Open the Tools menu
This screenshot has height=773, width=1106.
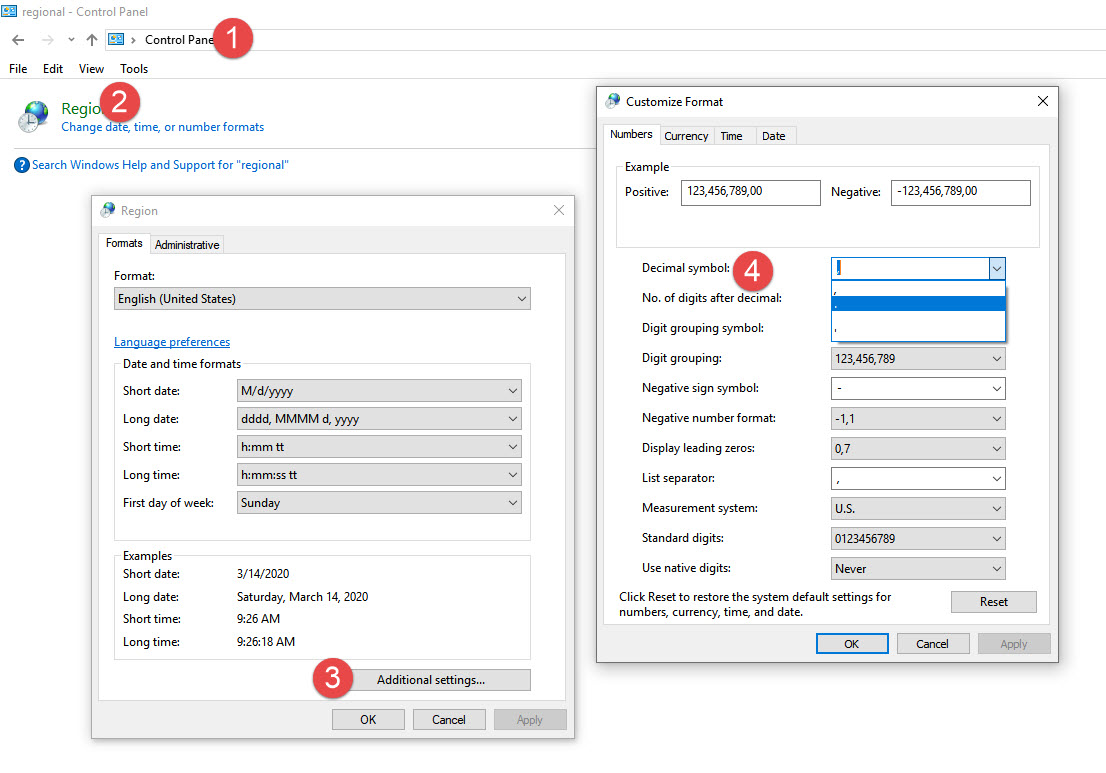[x=134, y=68]
